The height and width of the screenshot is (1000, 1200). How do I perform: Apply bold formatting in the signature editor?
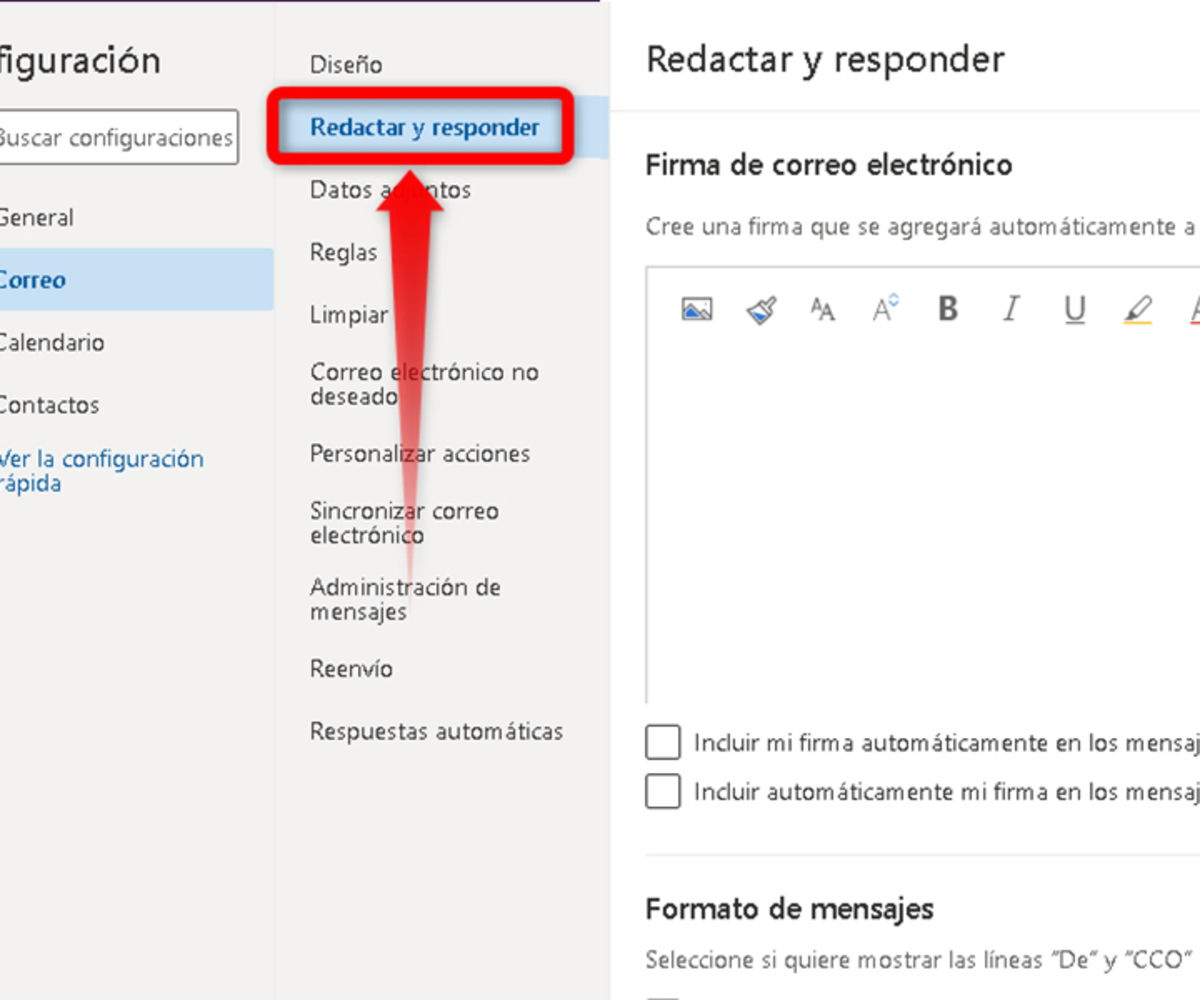pyautogui.click(x=947, y=309)
